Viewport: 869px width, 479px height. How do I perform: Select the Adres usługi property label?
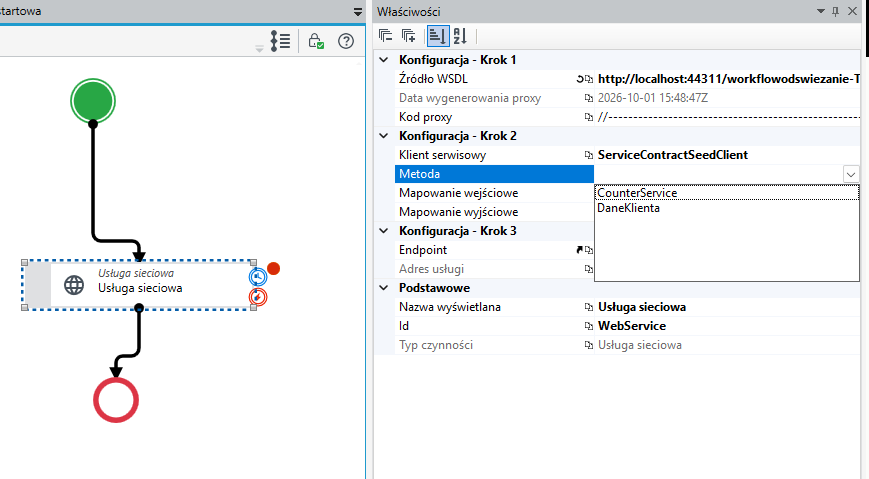point(432,269)
